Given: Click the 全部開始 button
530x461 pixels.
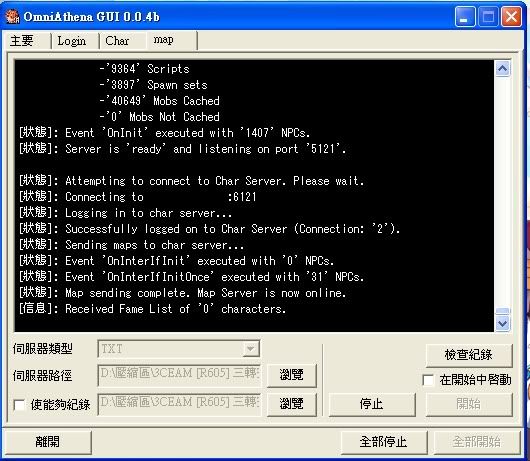Looking at the screenshot, I should tap(477, 442).
